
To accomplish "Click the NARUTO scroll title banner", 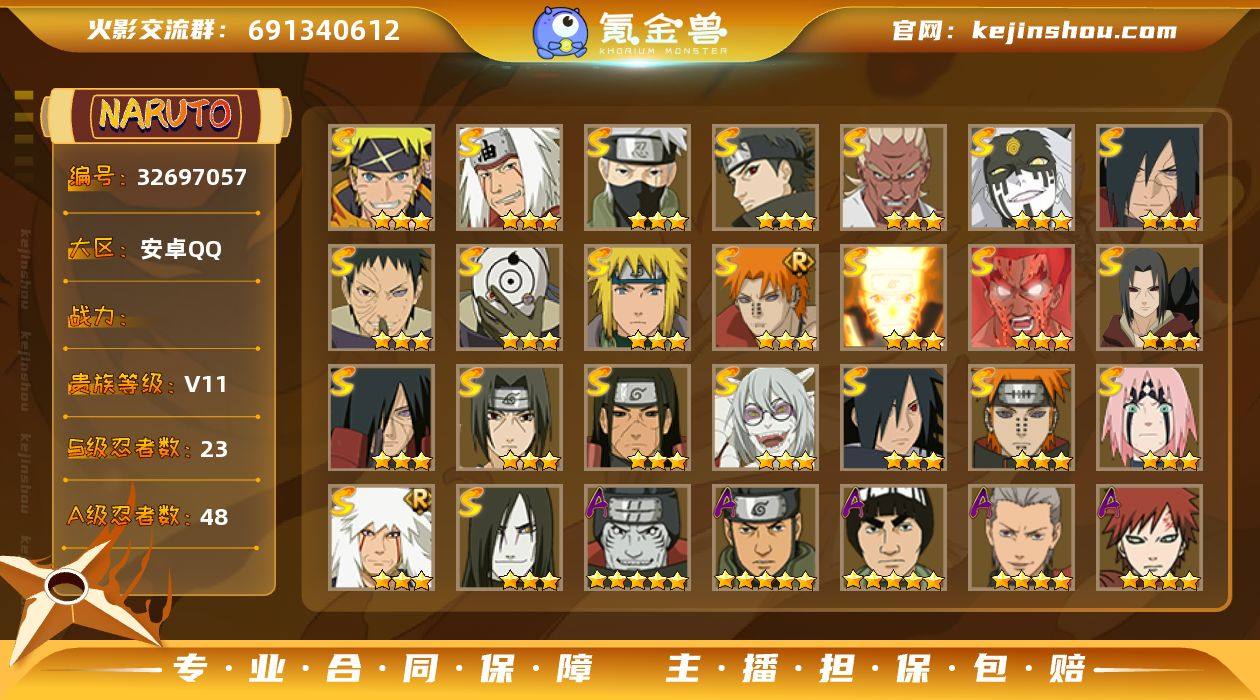I will coord(165,114).
